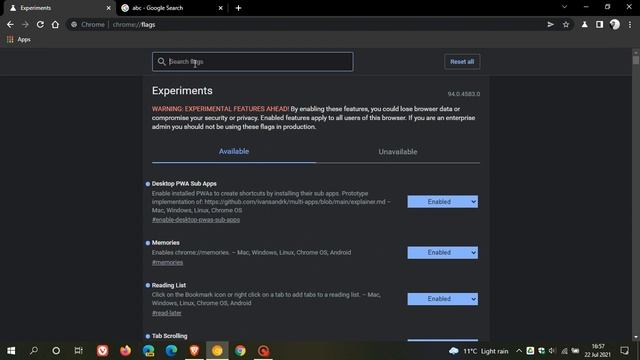This screenshot has width=640, height=360.
Task: Switch to the Available flags tab
Action: click(234, 152)
